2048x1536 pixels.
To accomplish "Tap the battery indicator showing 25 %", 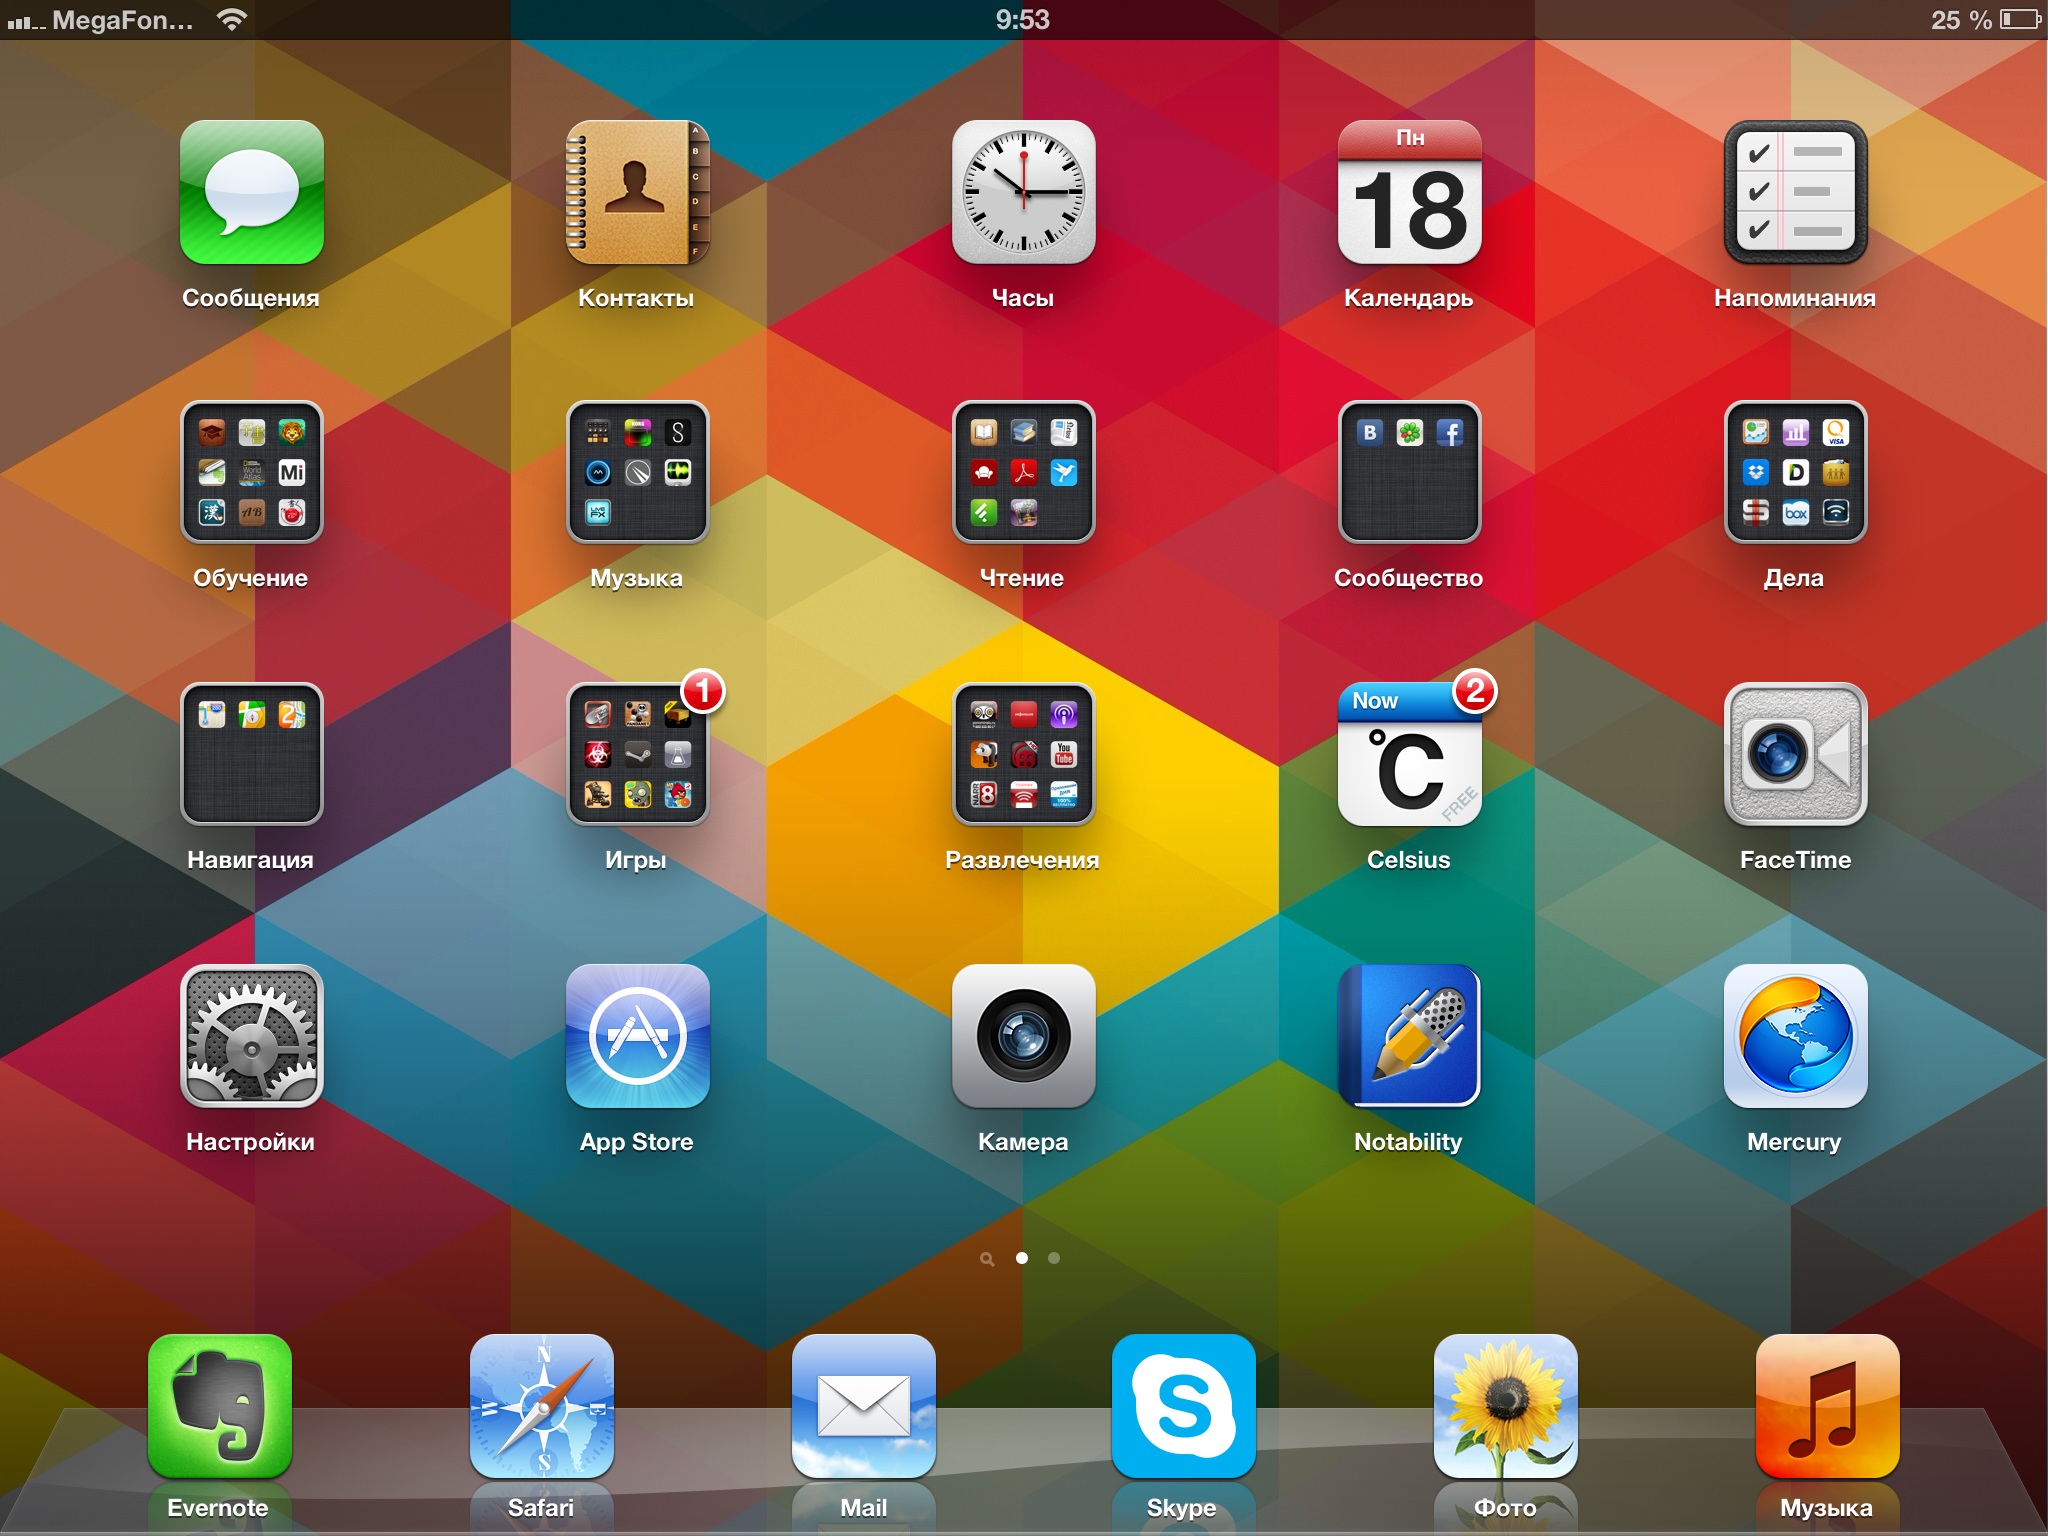I will [x=1987, y=20].
